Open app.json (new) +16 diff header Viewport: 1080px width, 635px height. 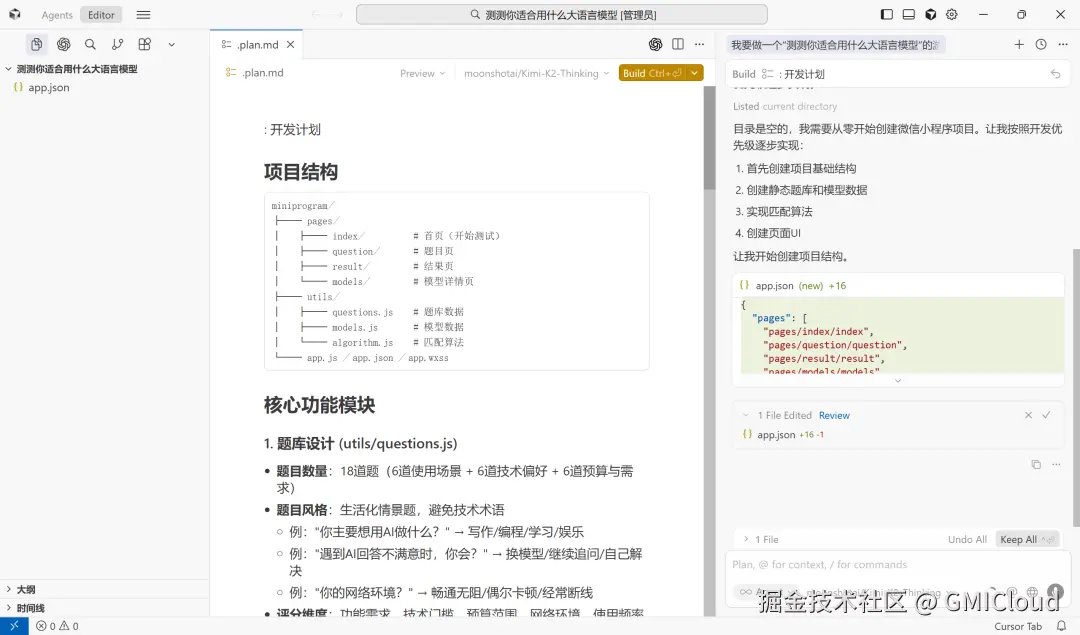click(x=898, y=285)
